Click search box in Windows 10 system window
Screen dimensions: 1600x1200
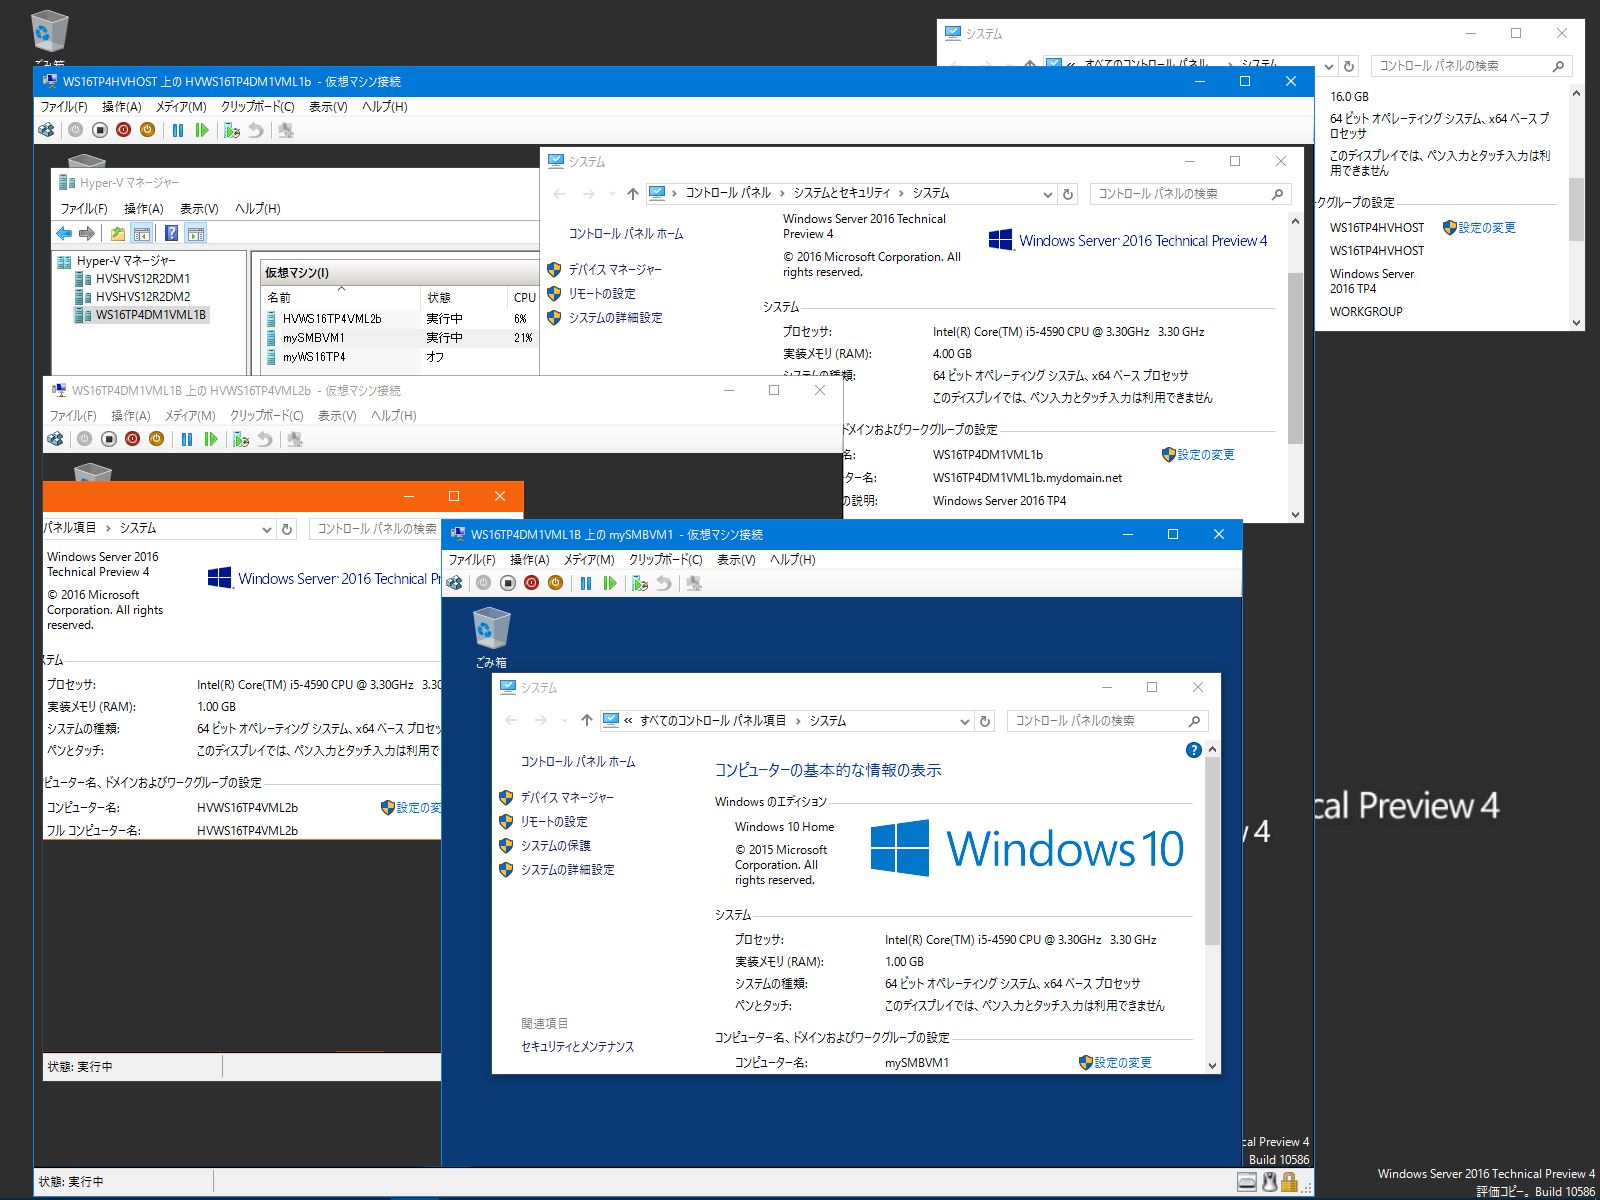point(1108,721)
